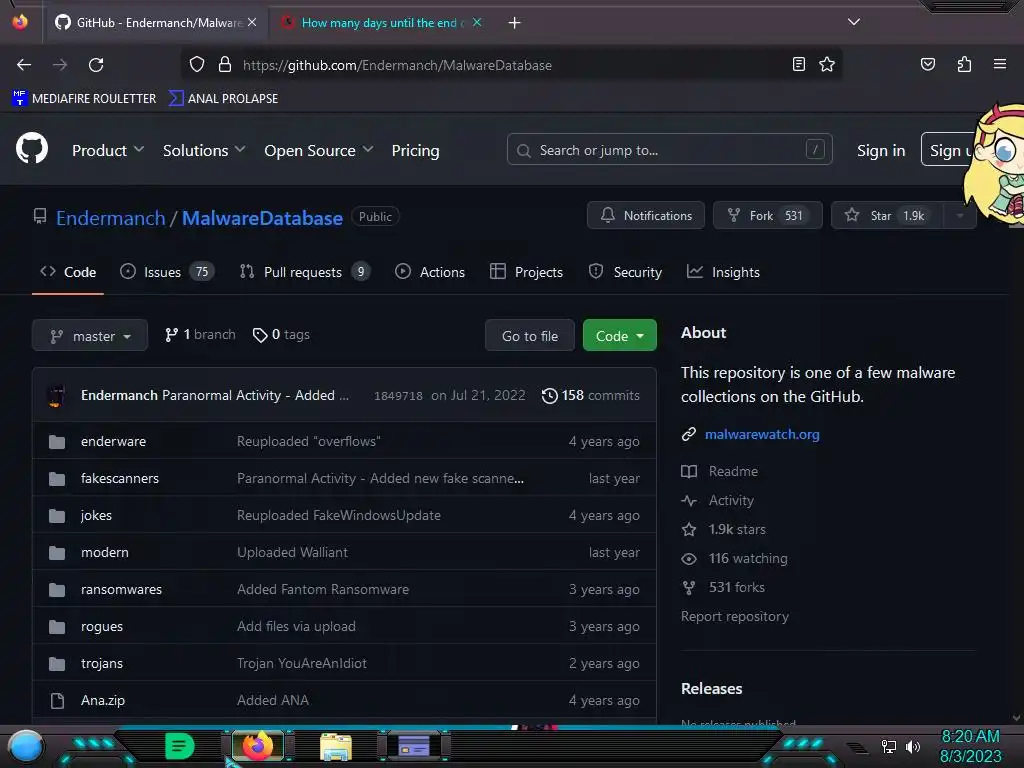
Task: Star the repository
Action: 888,216
